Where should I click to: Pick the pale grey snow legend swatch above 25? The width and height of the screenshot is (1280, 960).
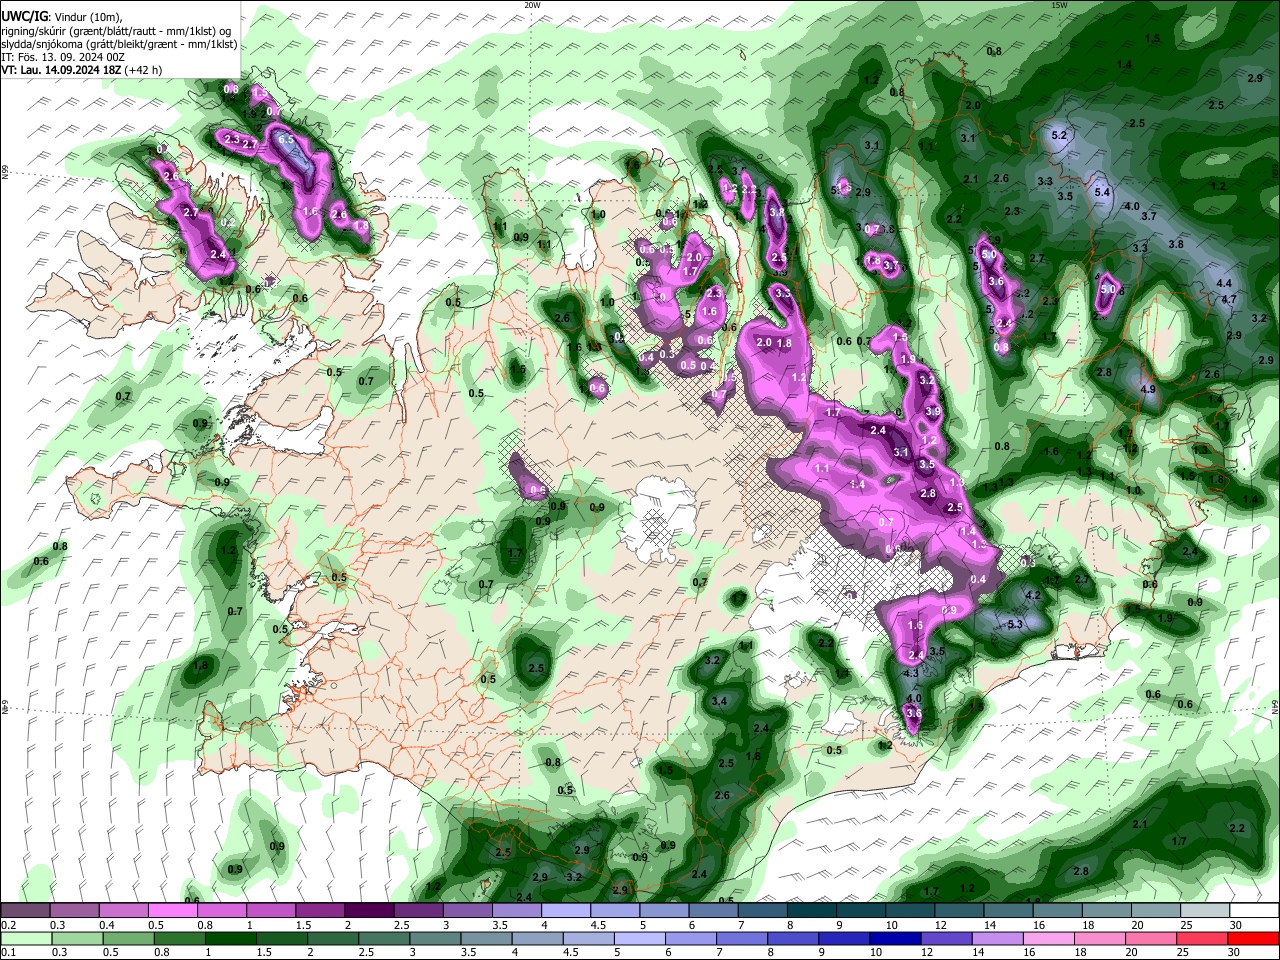(1206, 911)
